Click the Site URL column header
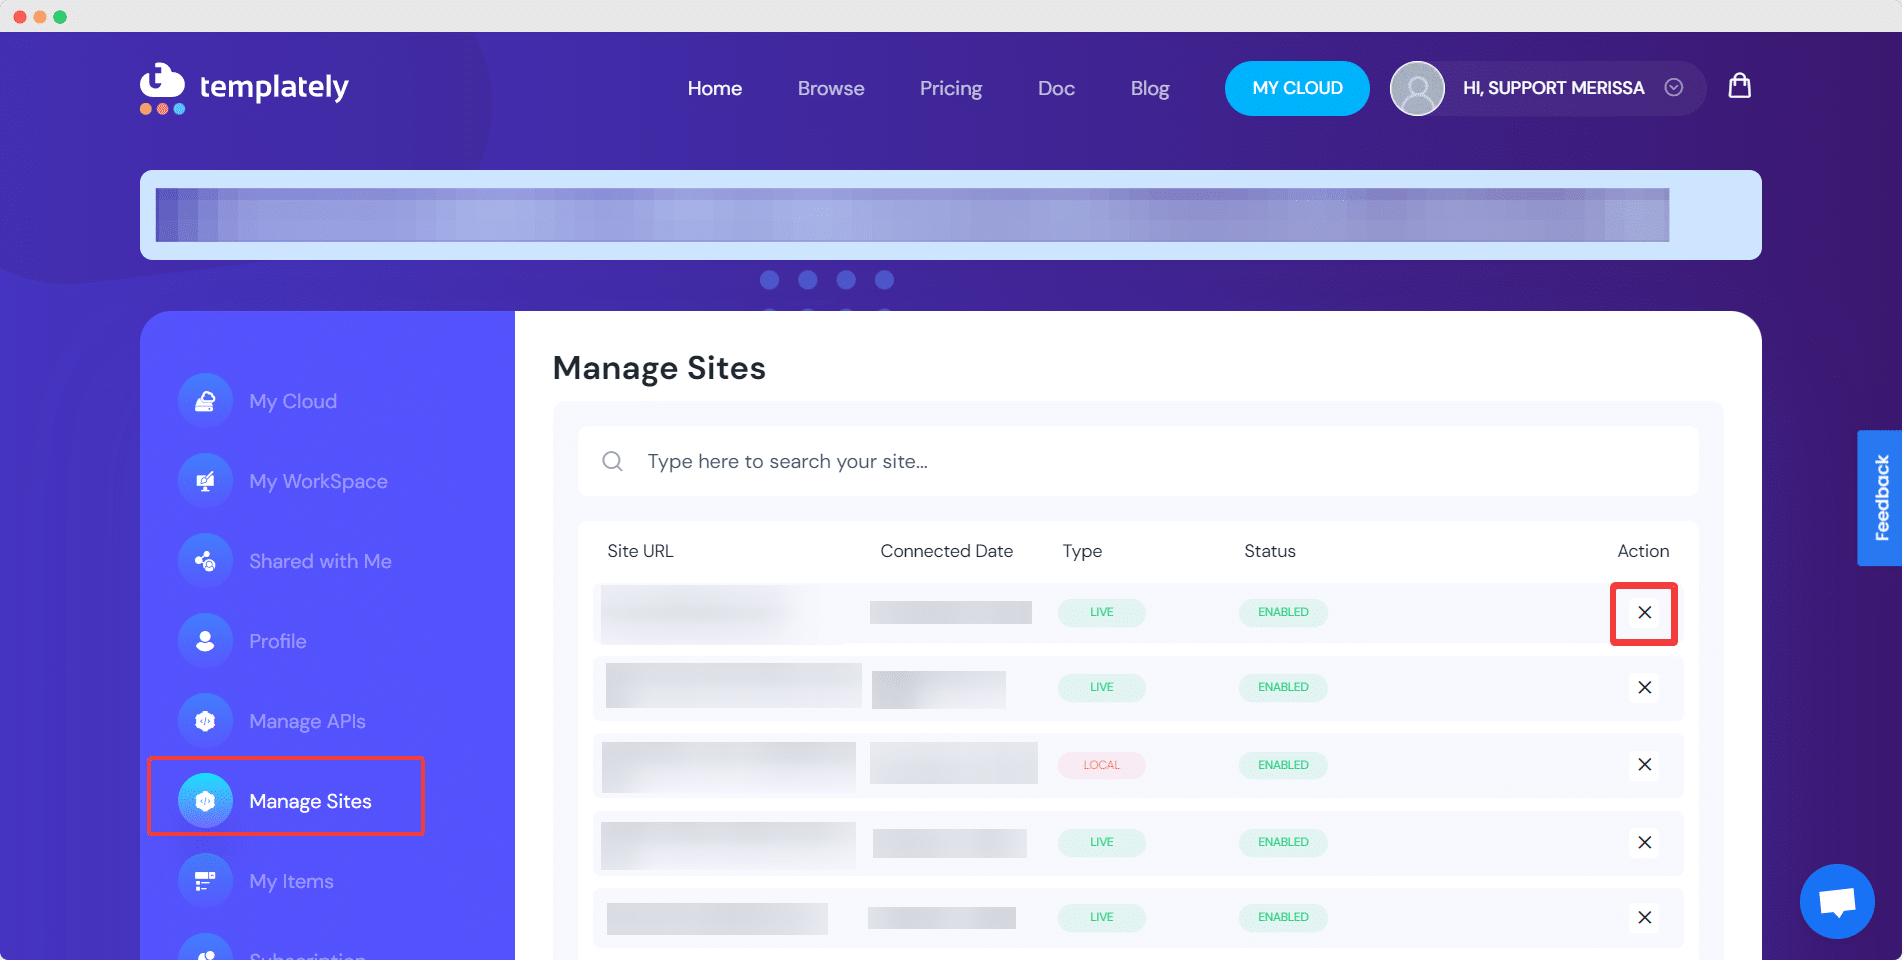 640,551
